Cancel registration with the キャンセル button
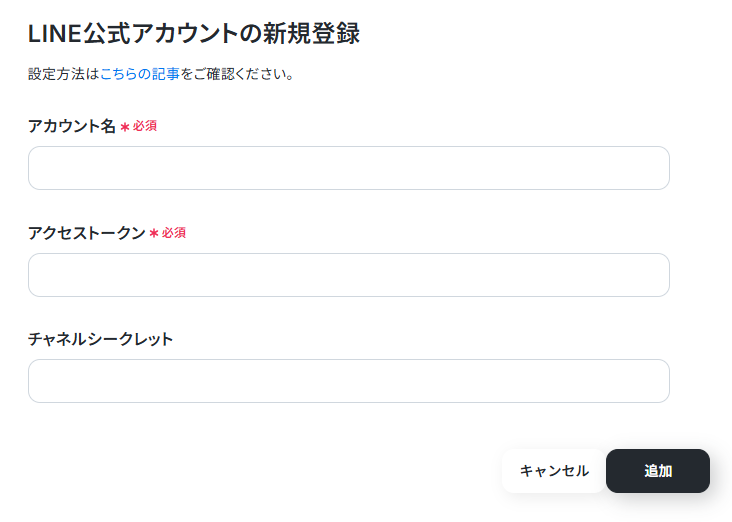Image resolution: width=732 pixels, height=522 pixels. [x=554, y=471]
